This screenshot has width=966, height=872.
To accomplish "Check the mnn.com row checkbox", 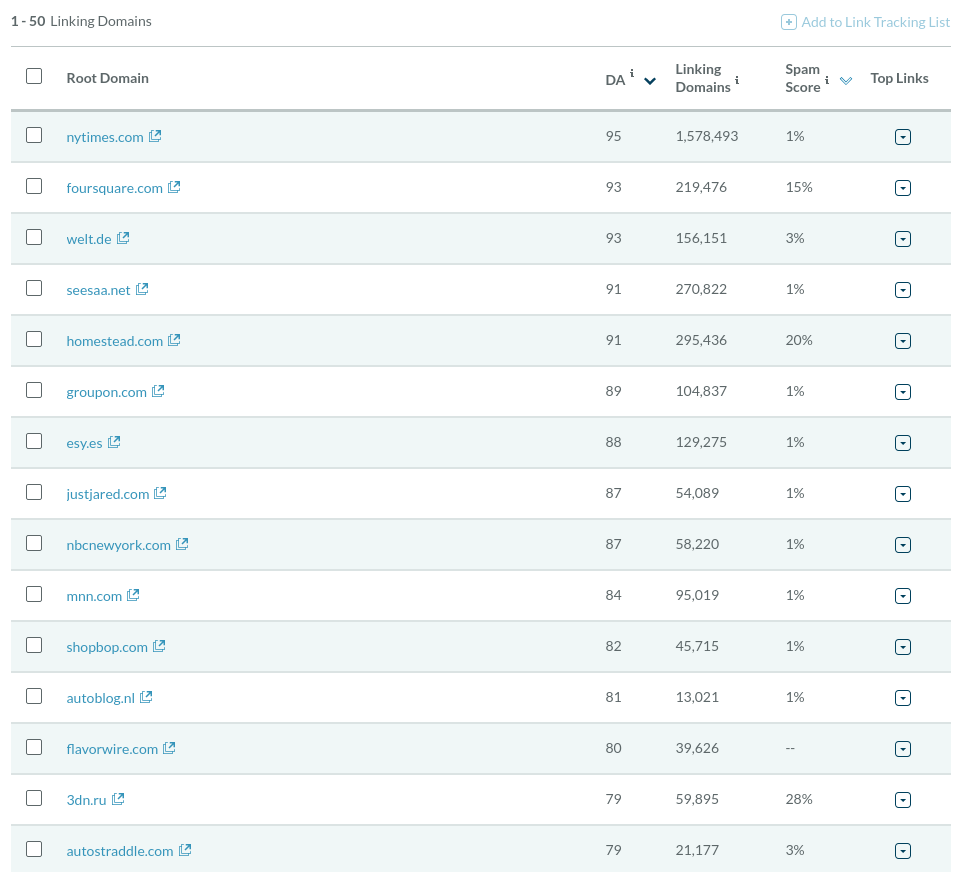I will [34, 594].
